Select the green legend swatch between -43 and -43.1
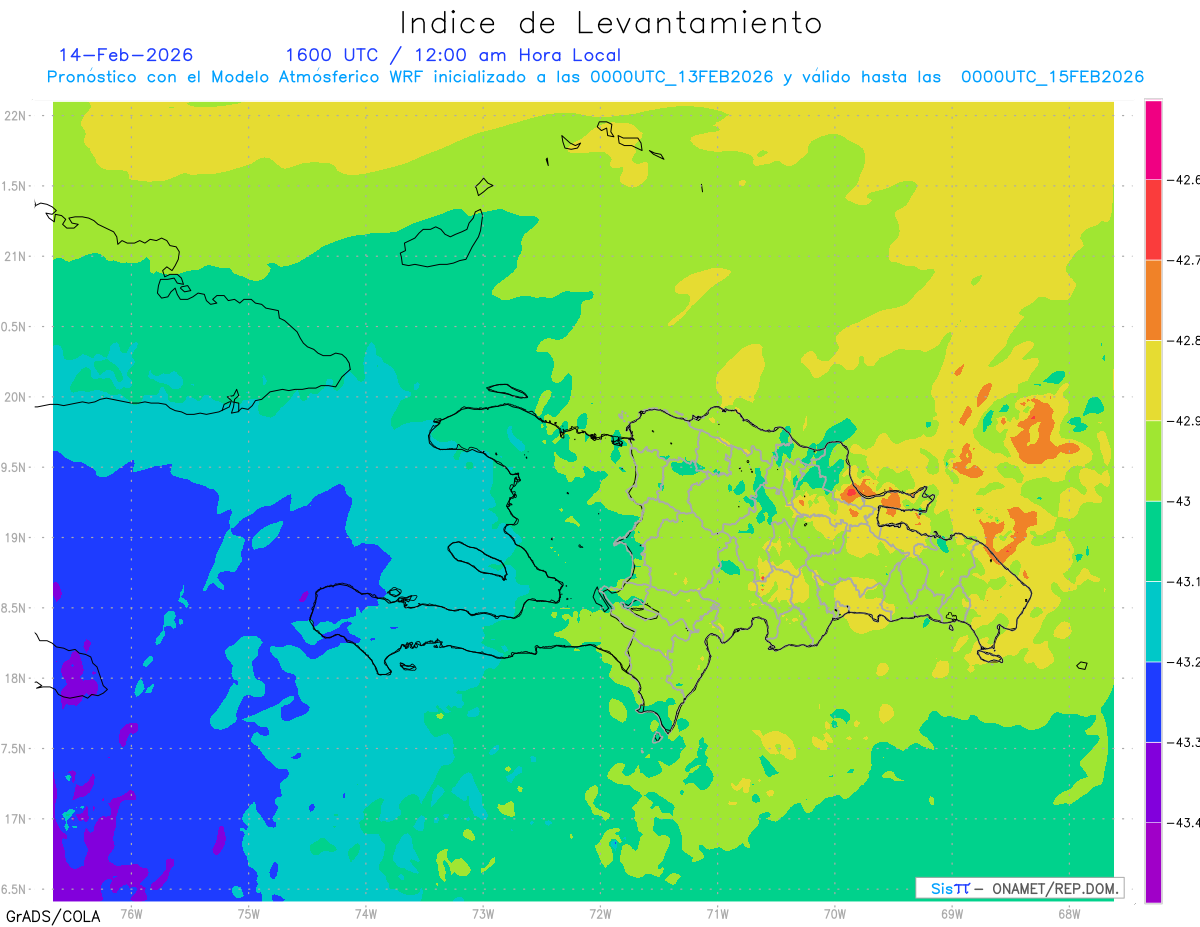 [x=1153, y=541]
